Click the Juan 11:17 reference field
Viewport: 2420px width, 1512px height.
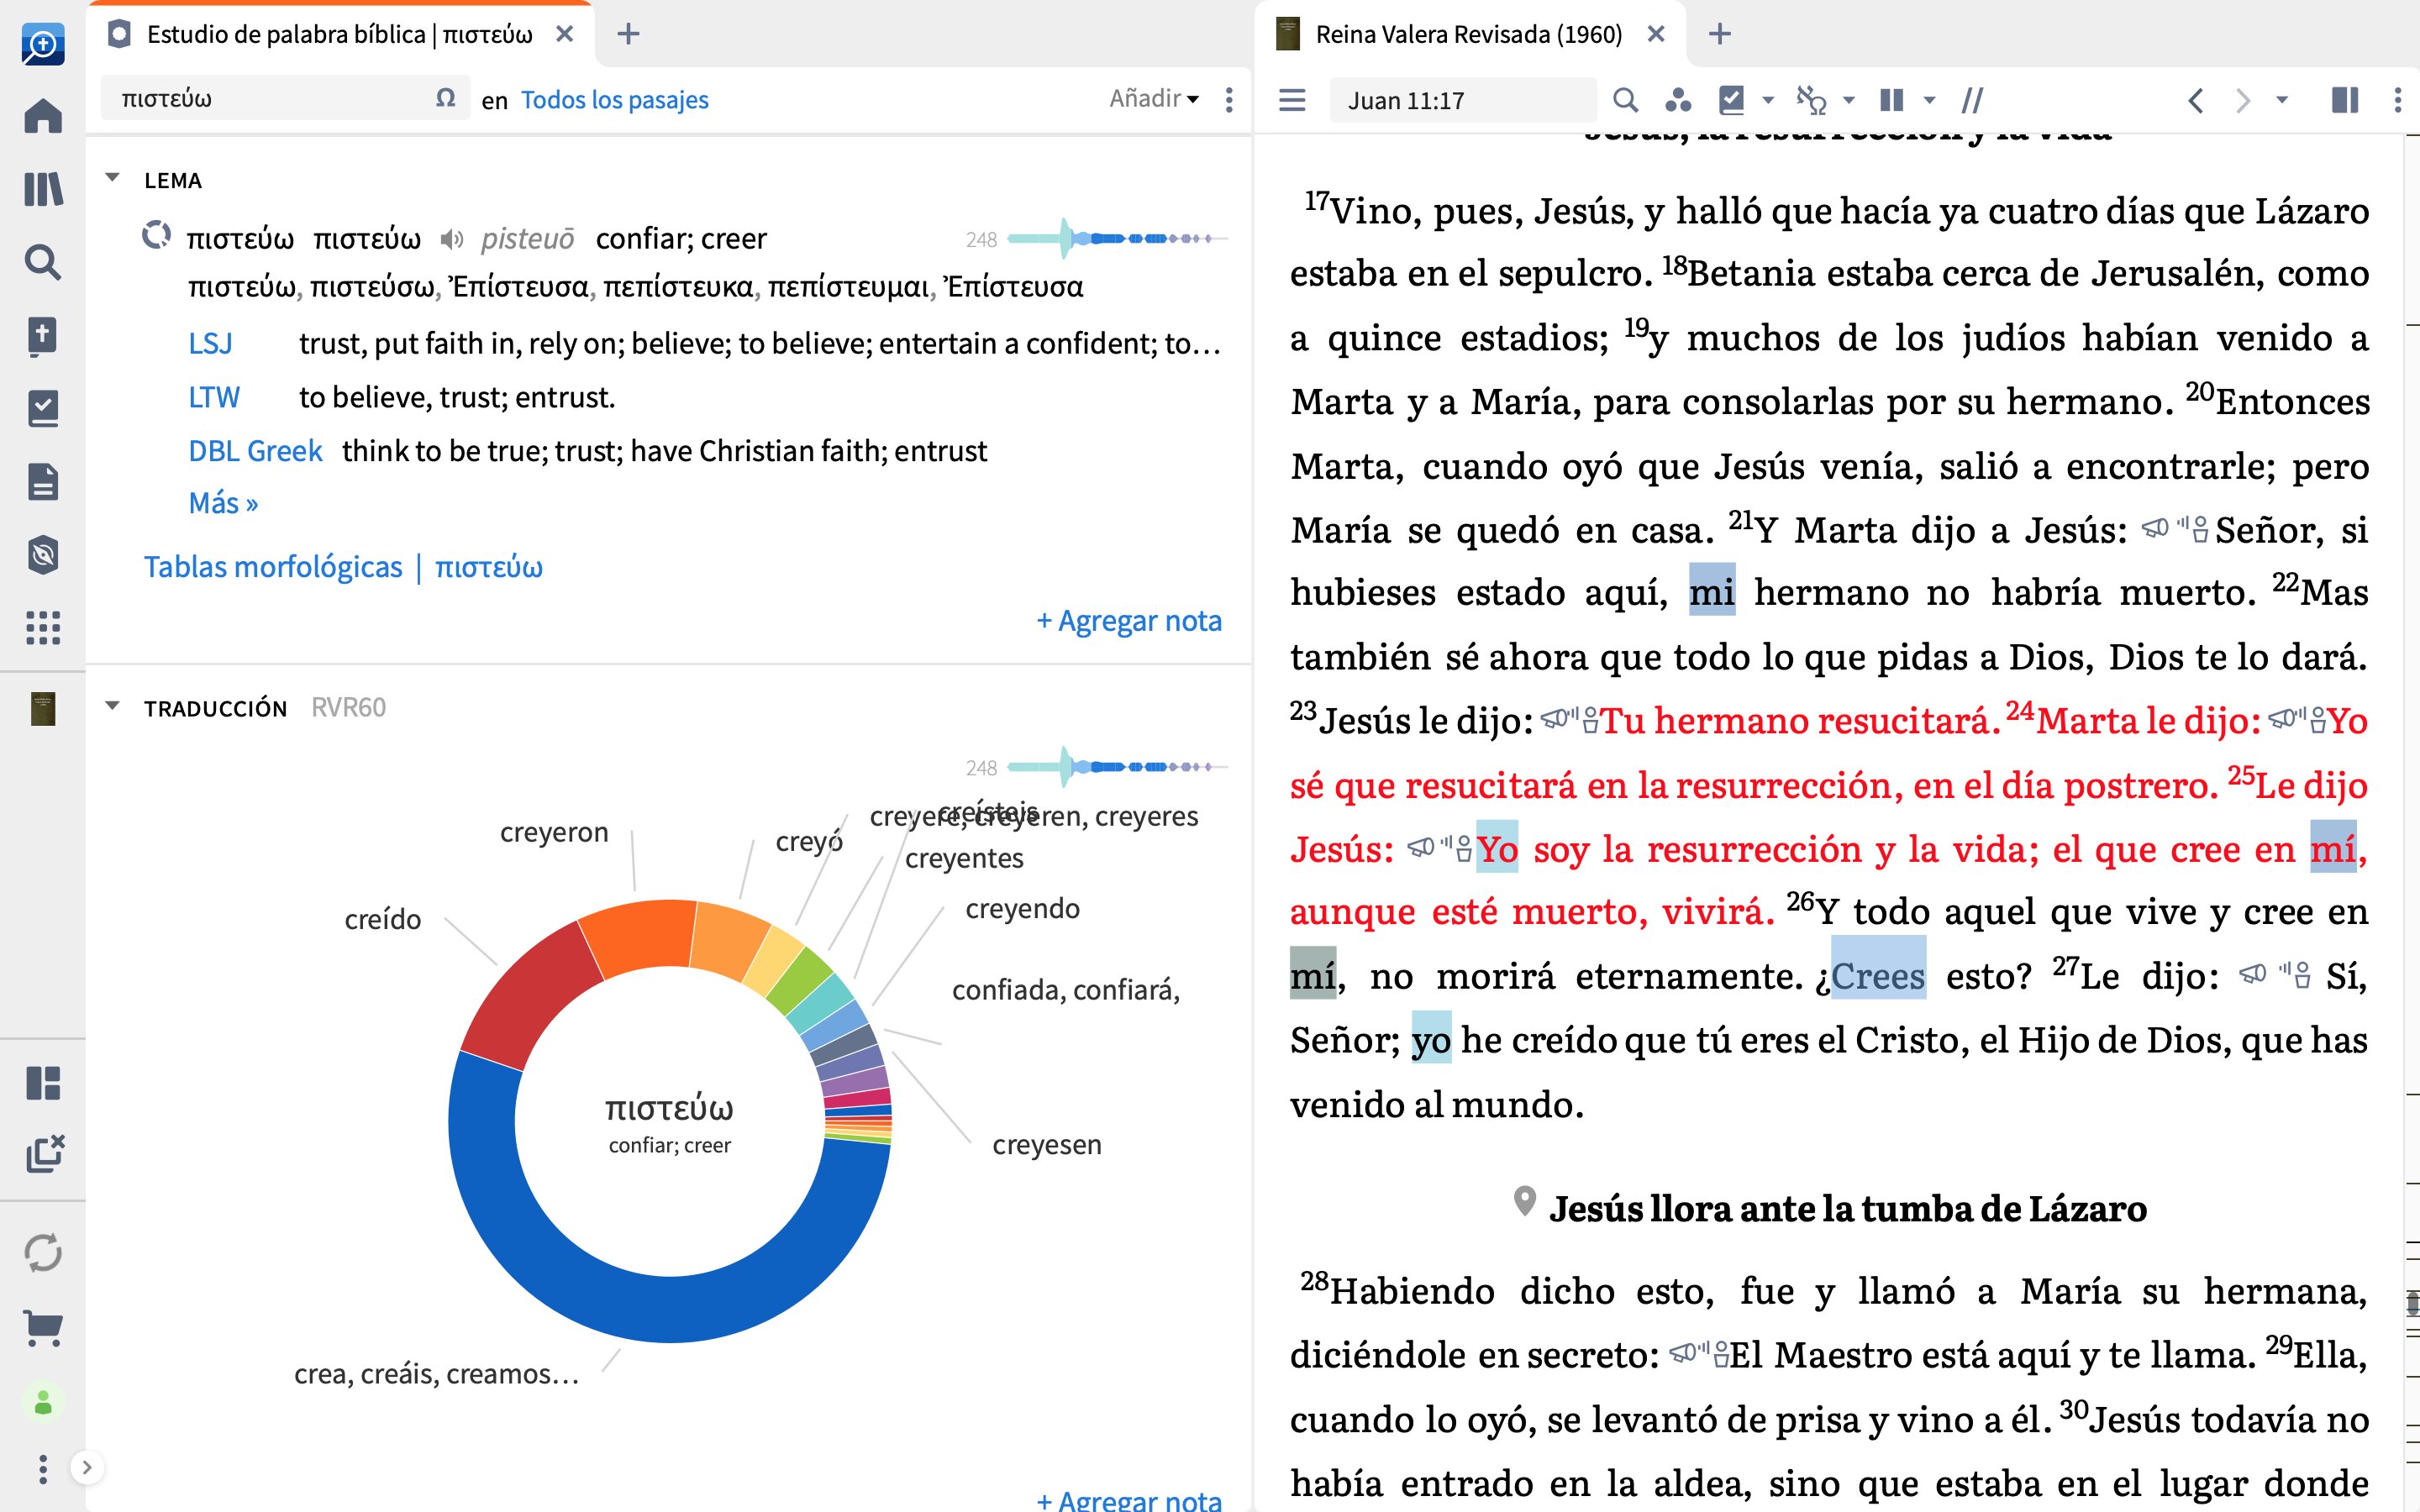[1462, 100]
